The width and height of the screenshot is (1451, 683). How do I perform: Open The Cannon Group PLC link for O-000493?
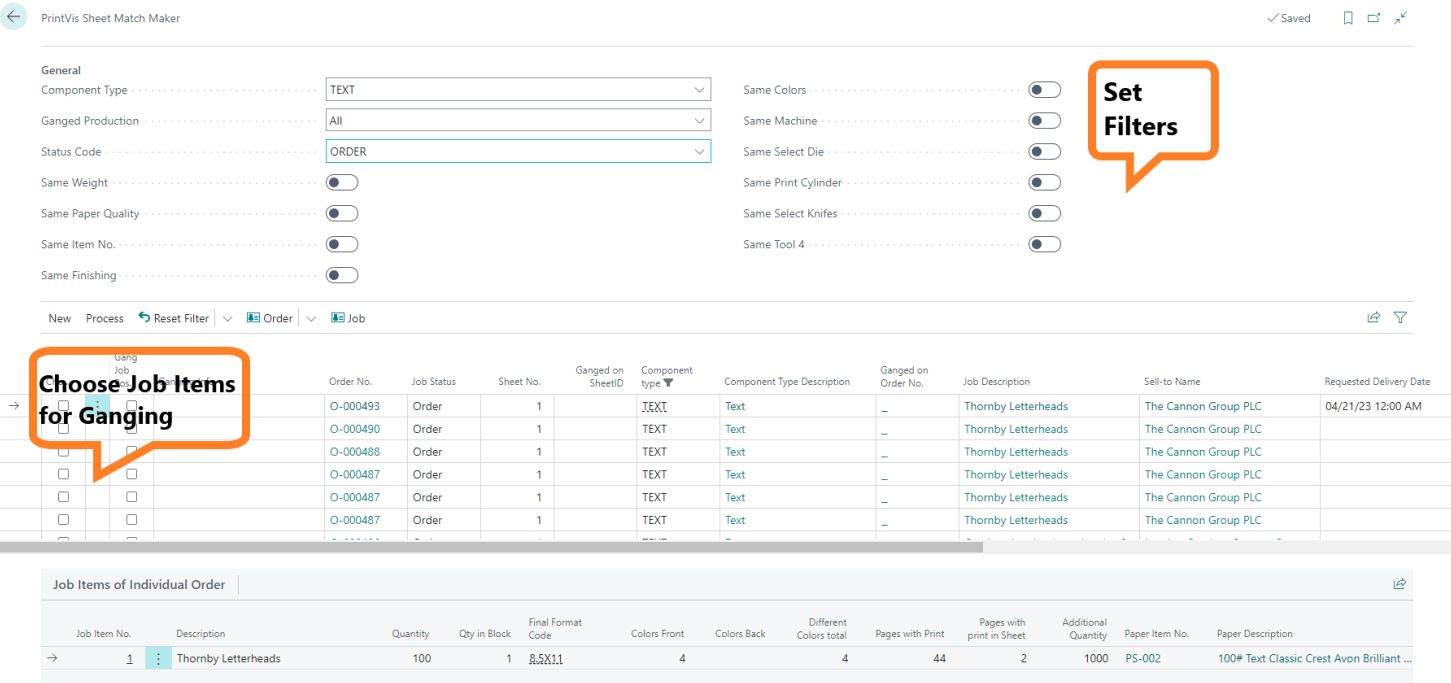(1203, 406)
